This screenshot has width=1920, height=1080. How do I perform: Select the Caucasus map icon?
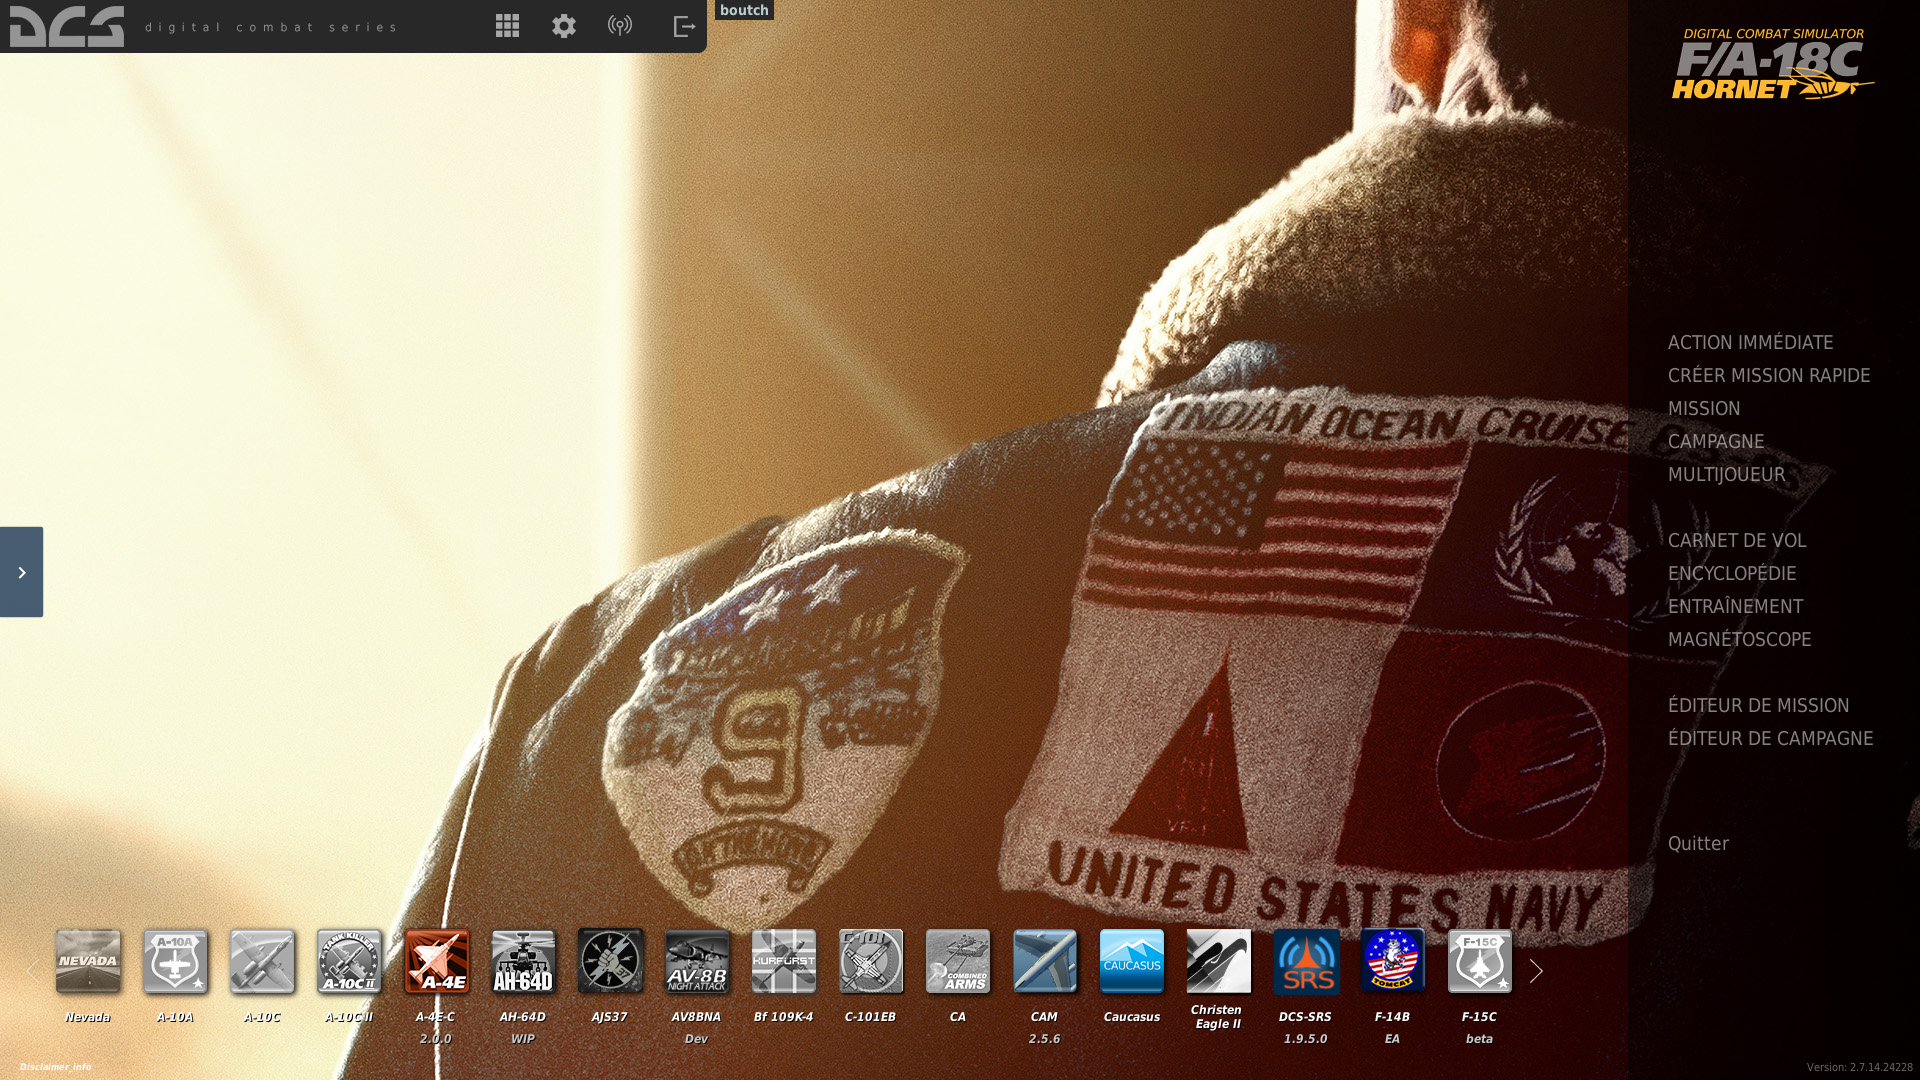coord(1132,961)
